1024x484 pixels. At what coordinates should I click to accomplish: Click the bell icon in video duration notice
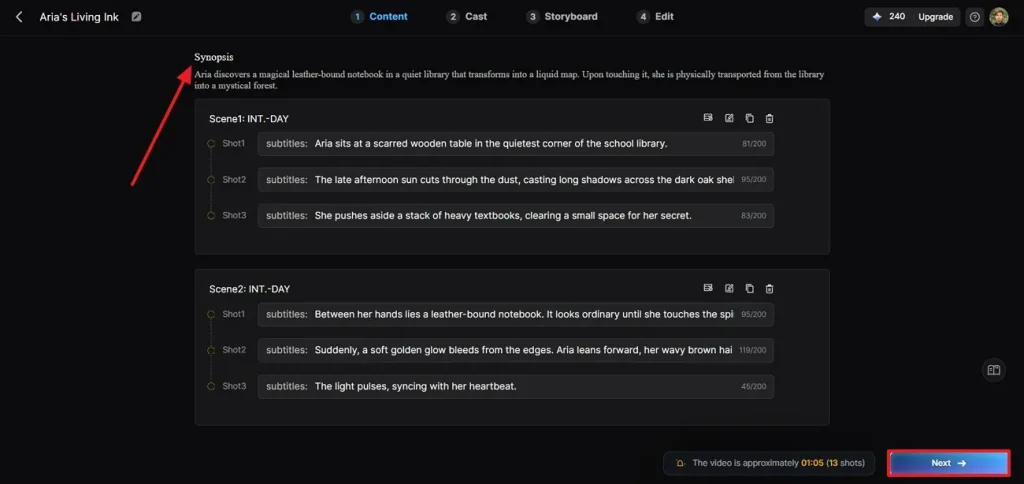point(680,463)
